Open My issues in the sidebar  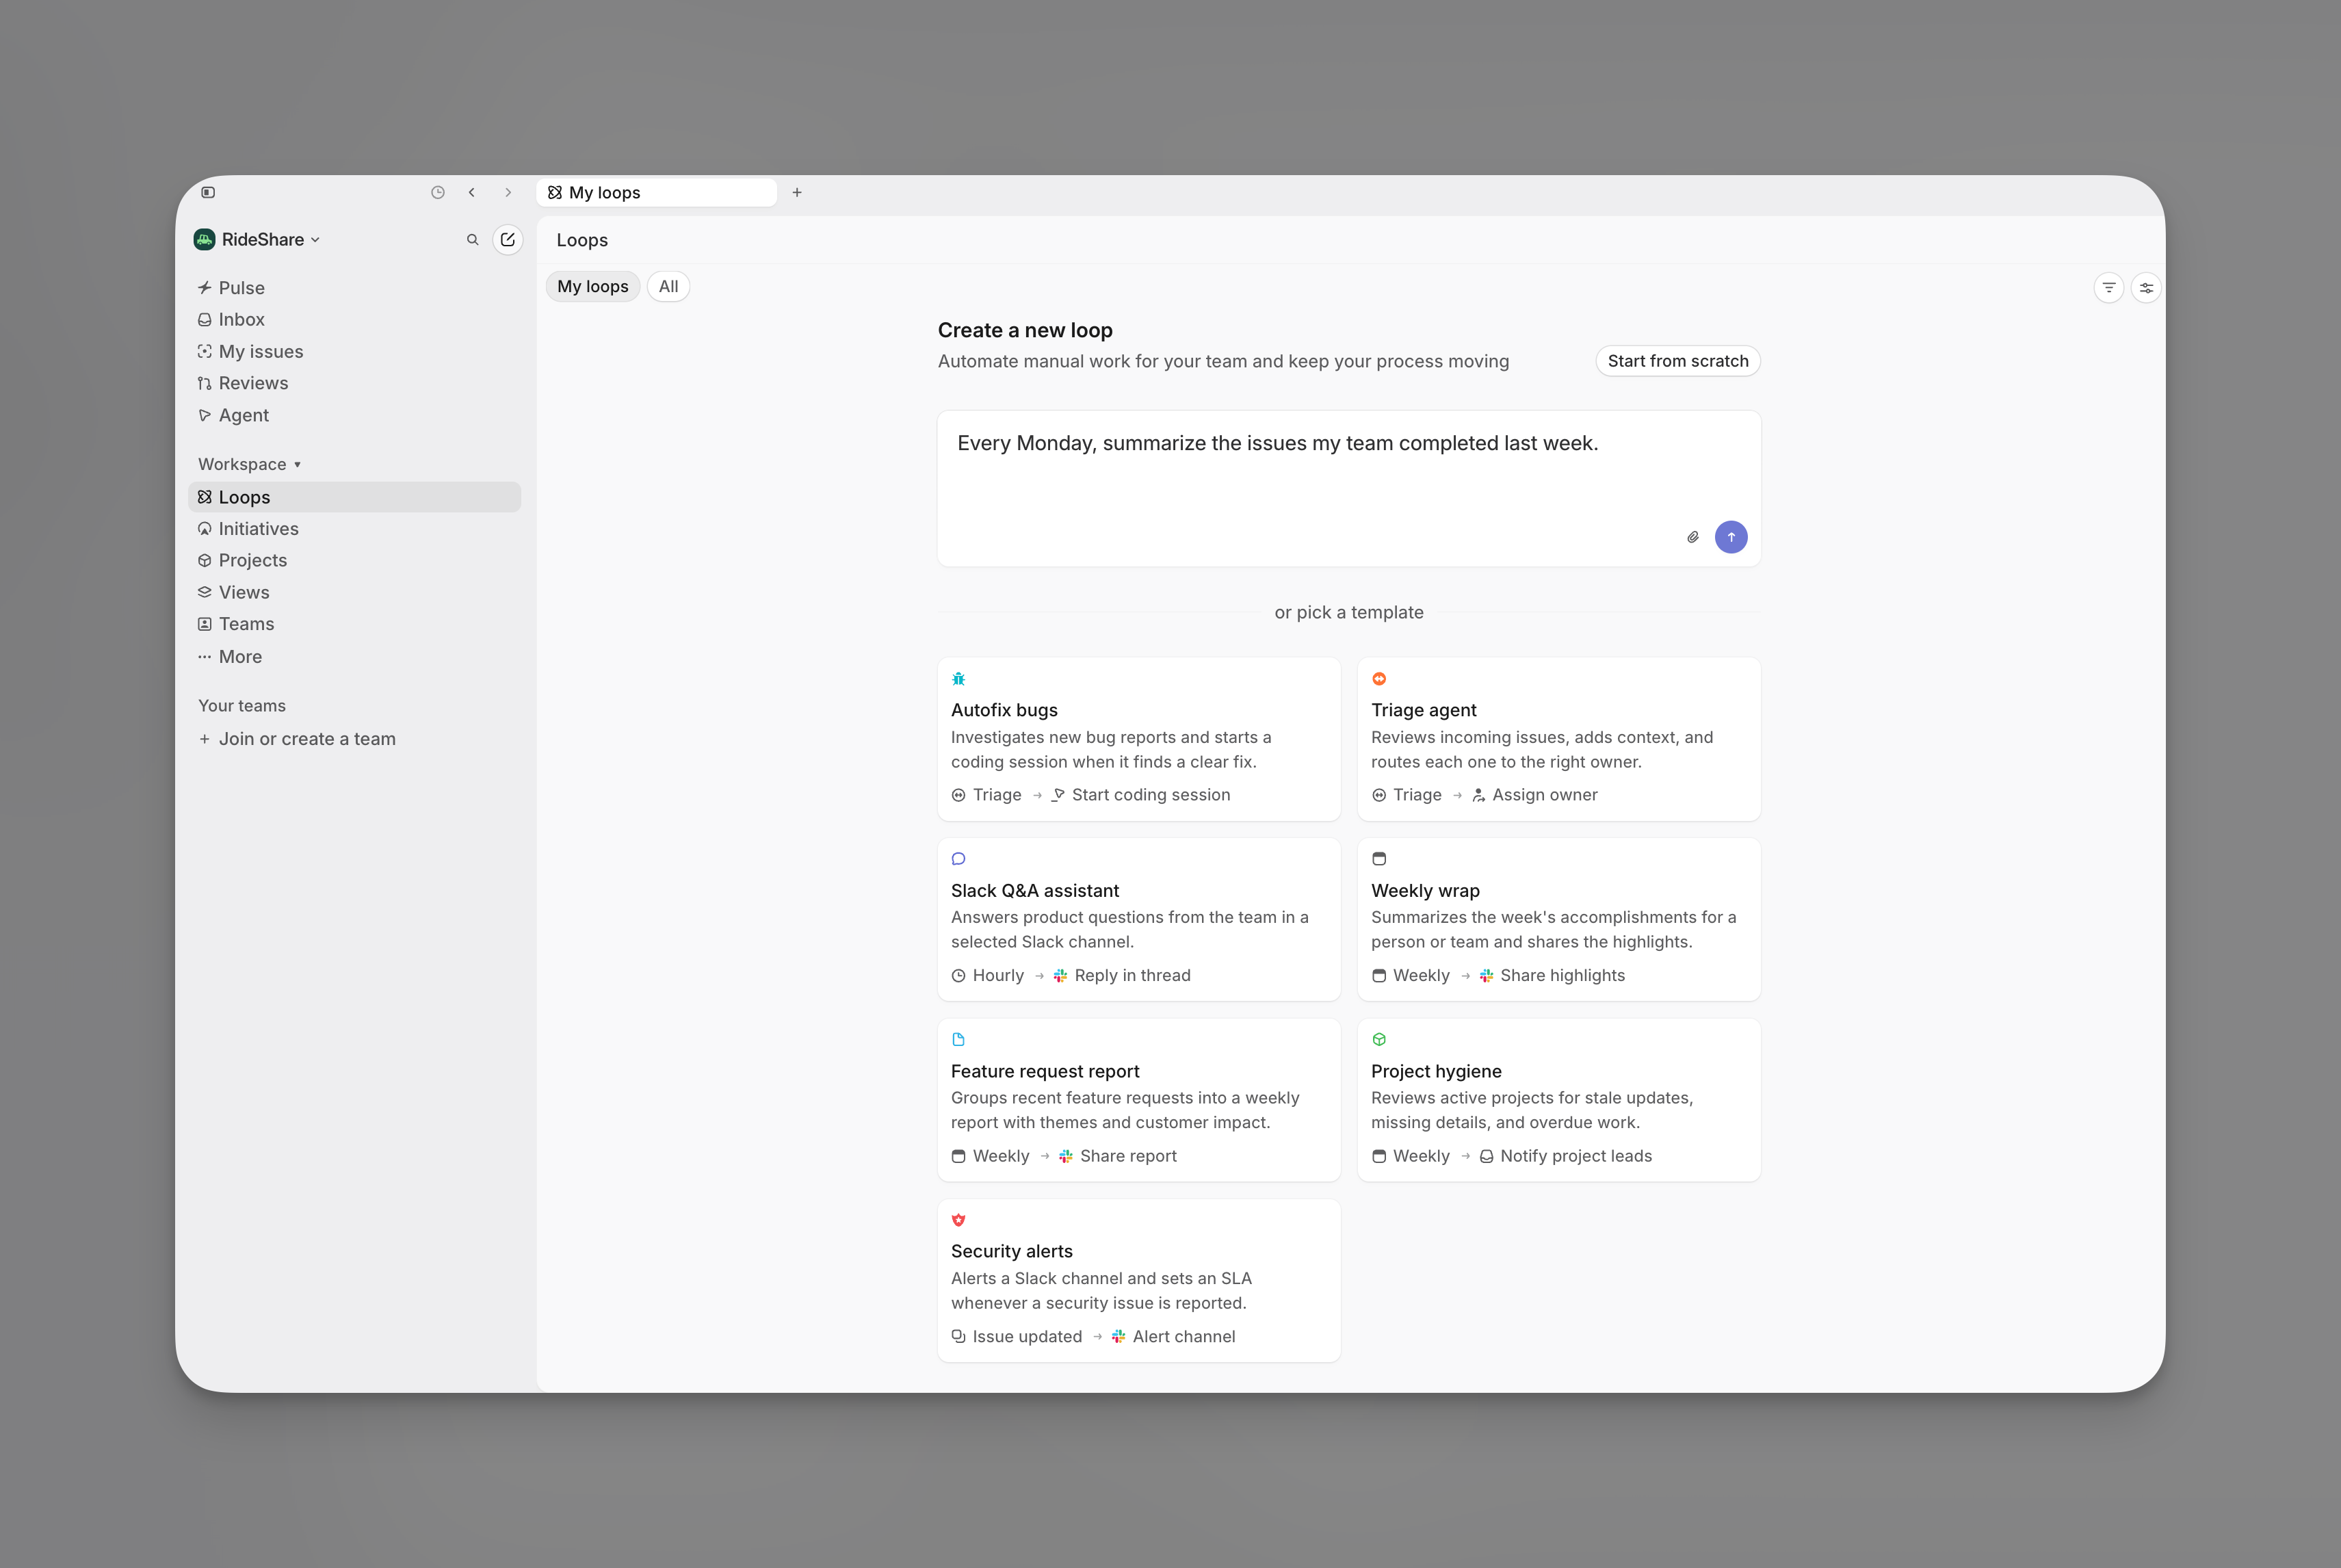pos(355,352)
